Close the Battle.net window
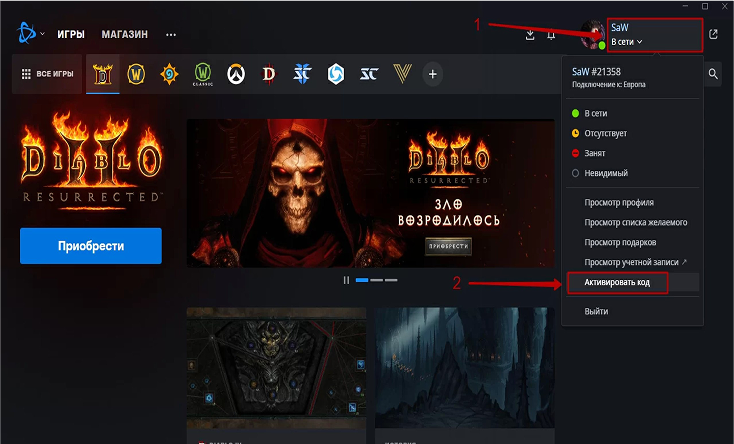Screen dimensions: 734x444 click(725, 6)
